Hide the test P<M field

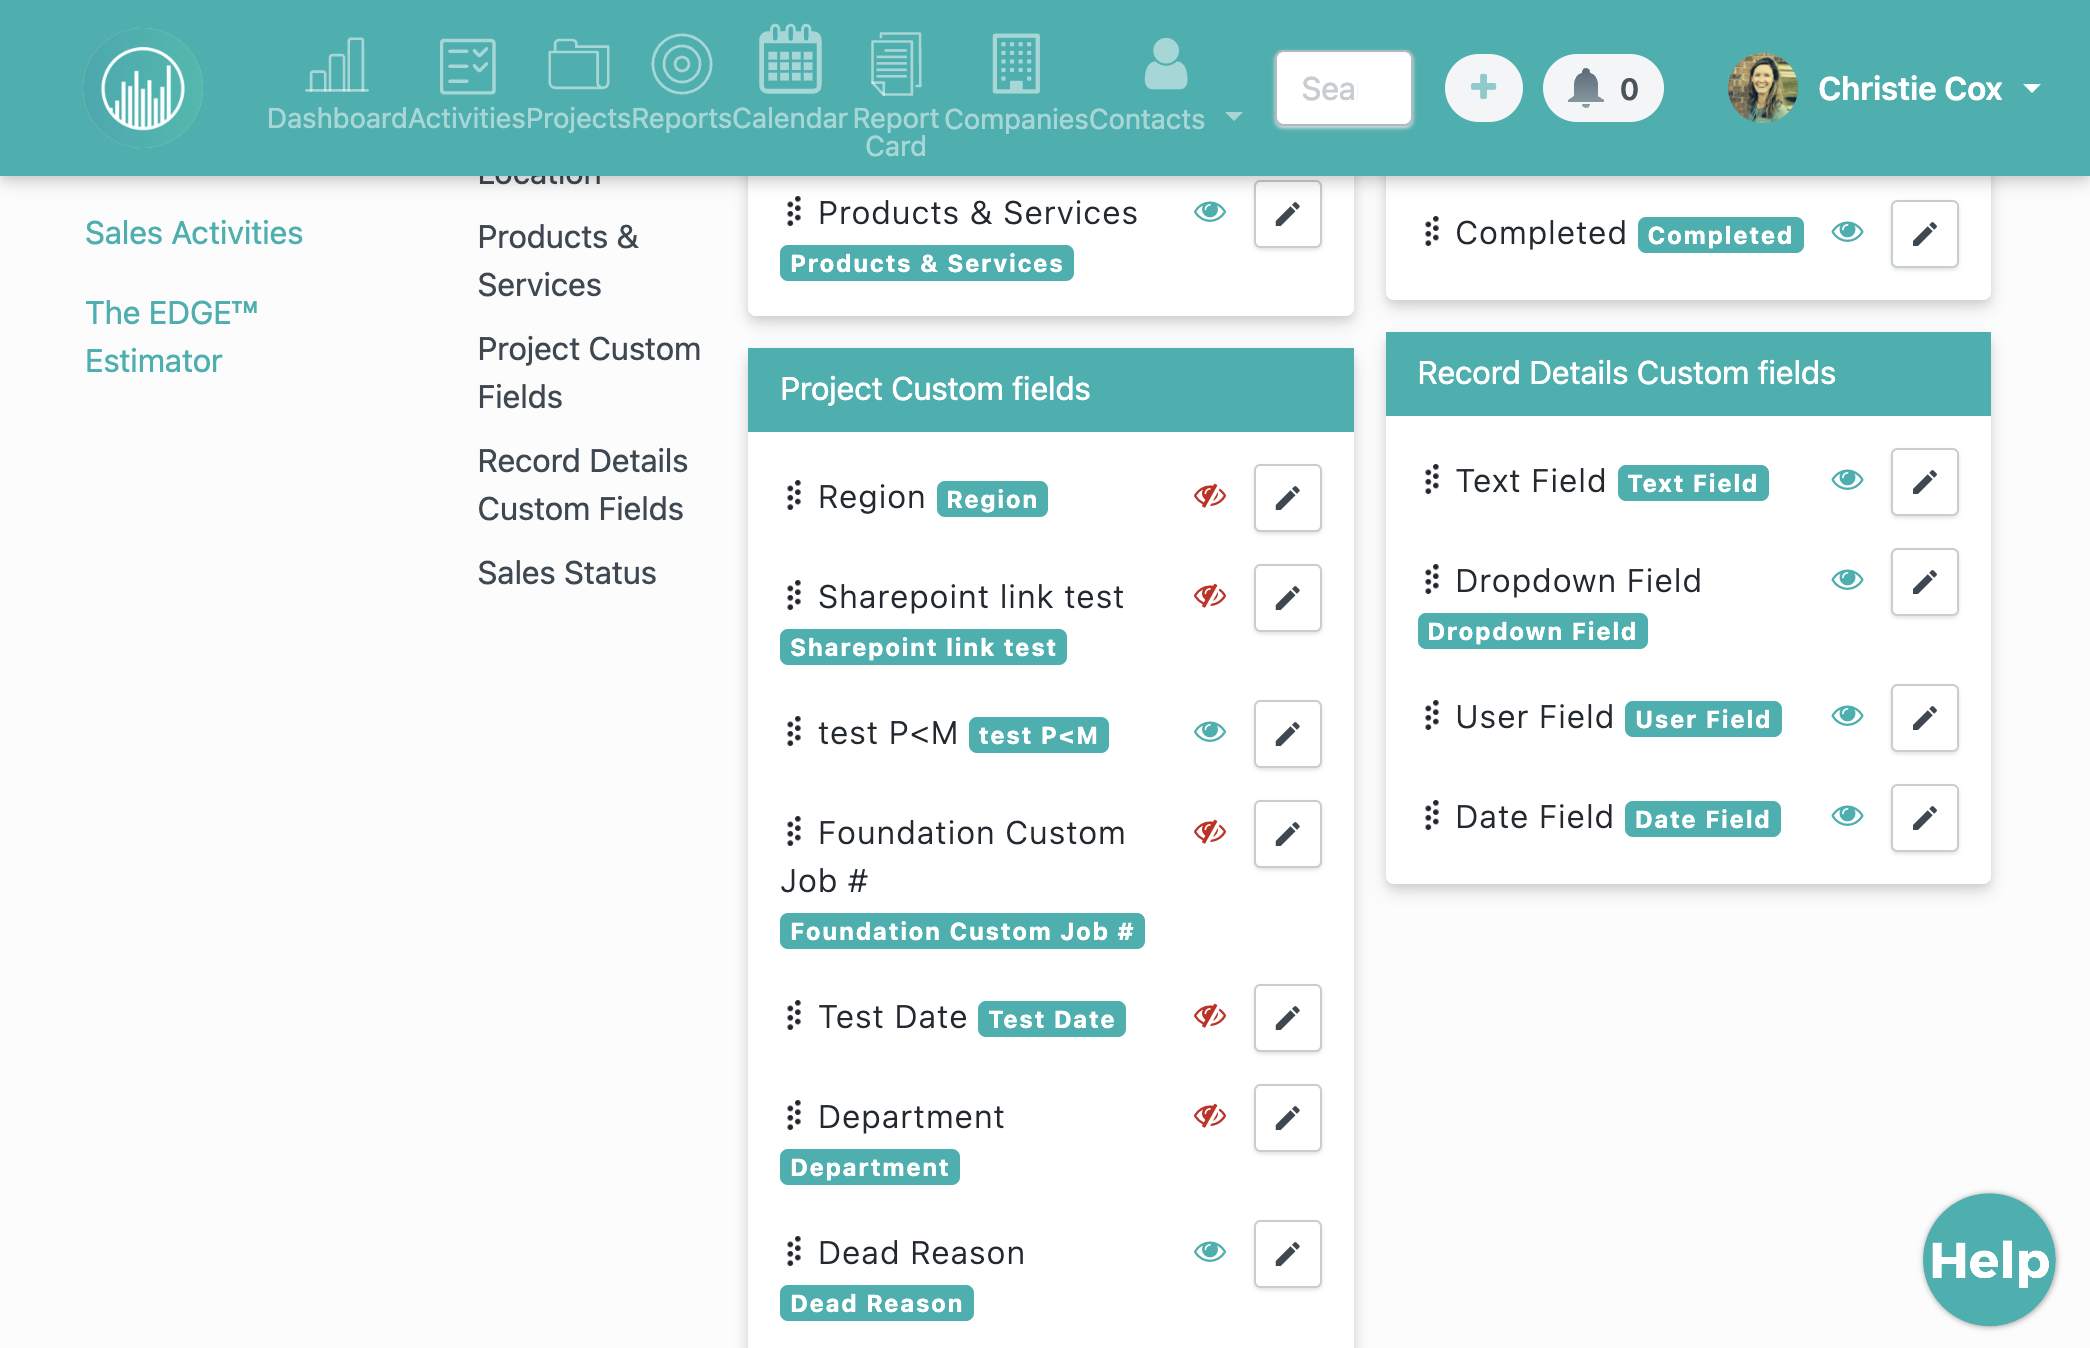[1209, 732]
